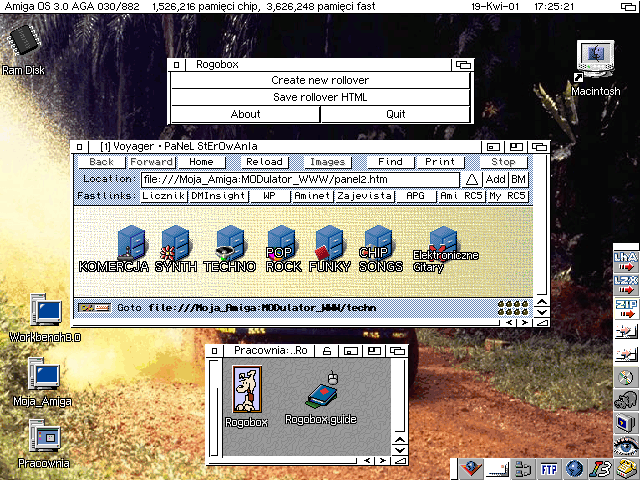640x480 pixels.
Task: Open Rogobox About dialog
Action: 245,114
